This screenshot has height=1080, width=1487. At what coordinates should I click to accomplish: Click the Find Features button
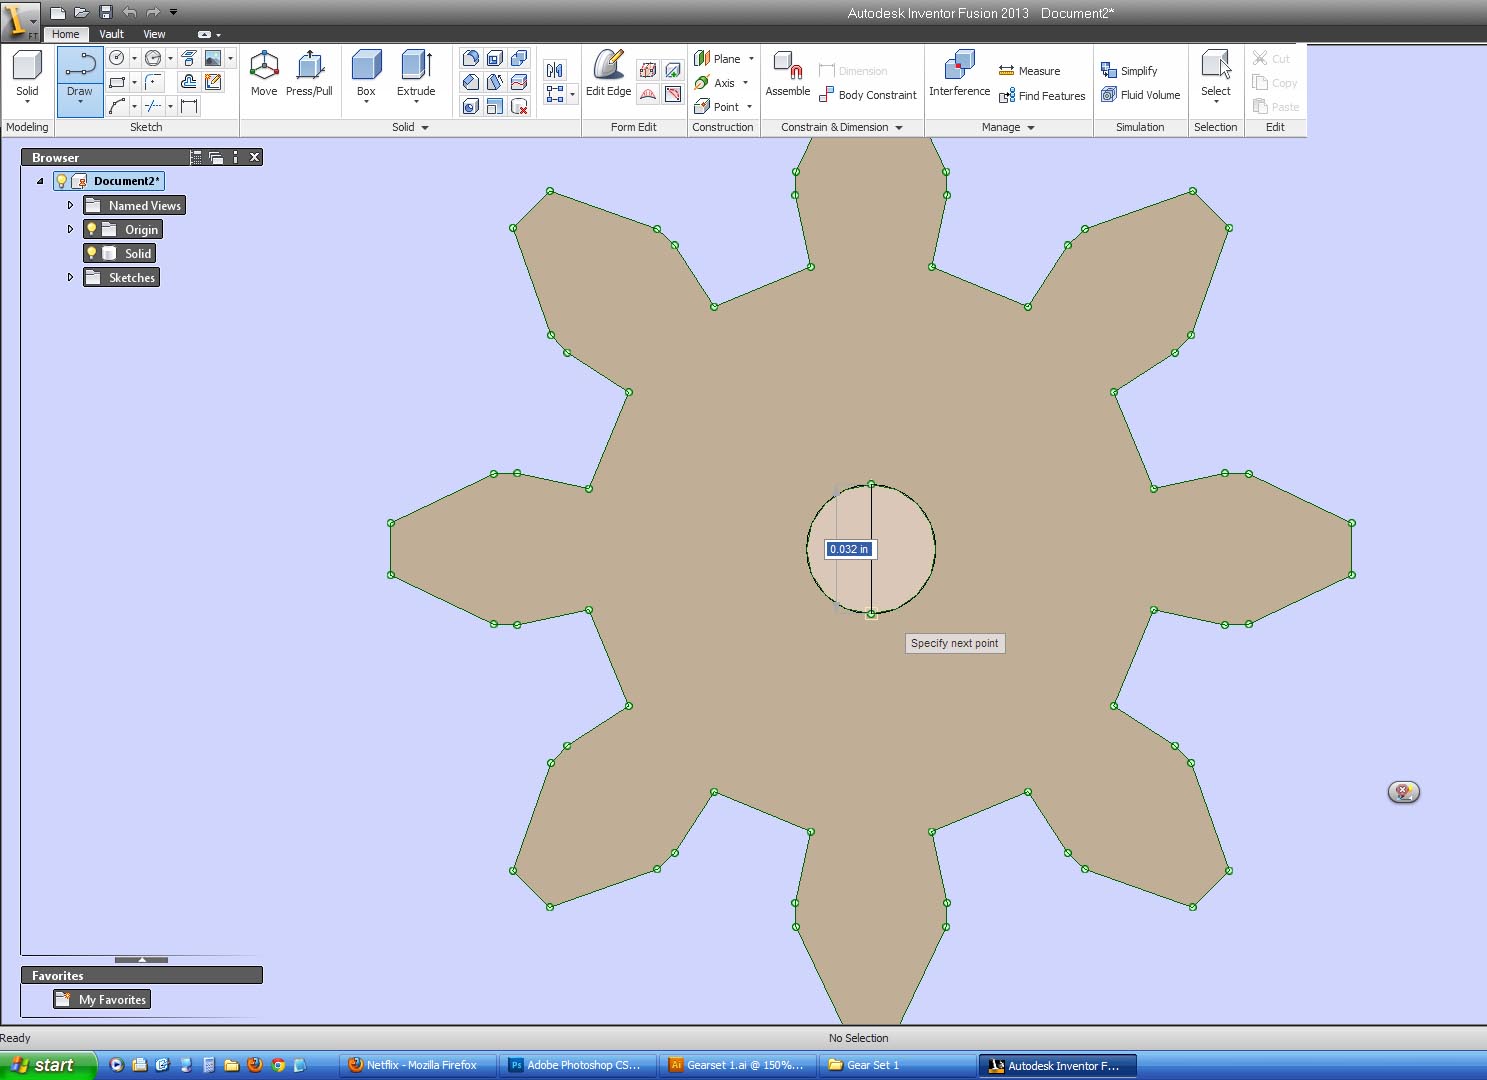(x=1042, y=96)
